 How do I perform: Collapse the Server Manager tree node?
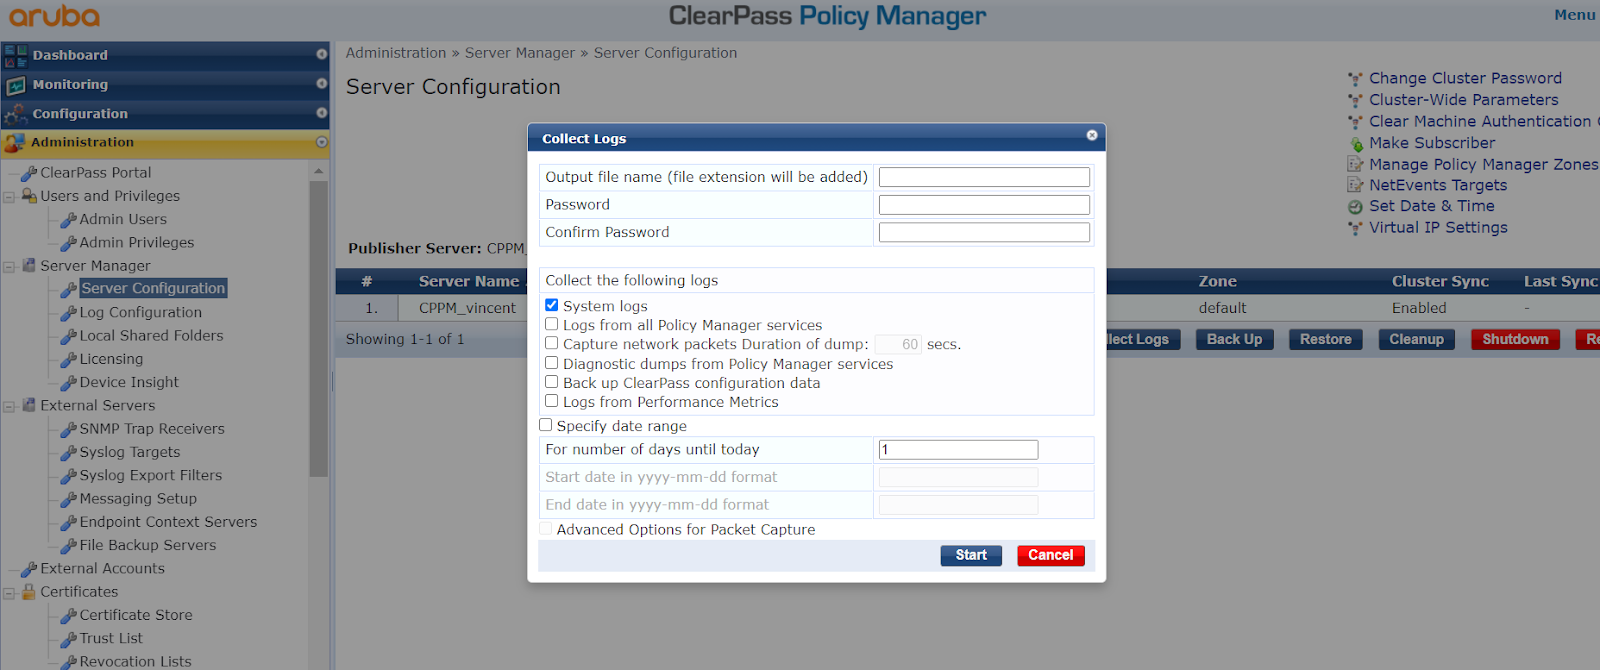[x=9, y=267]
